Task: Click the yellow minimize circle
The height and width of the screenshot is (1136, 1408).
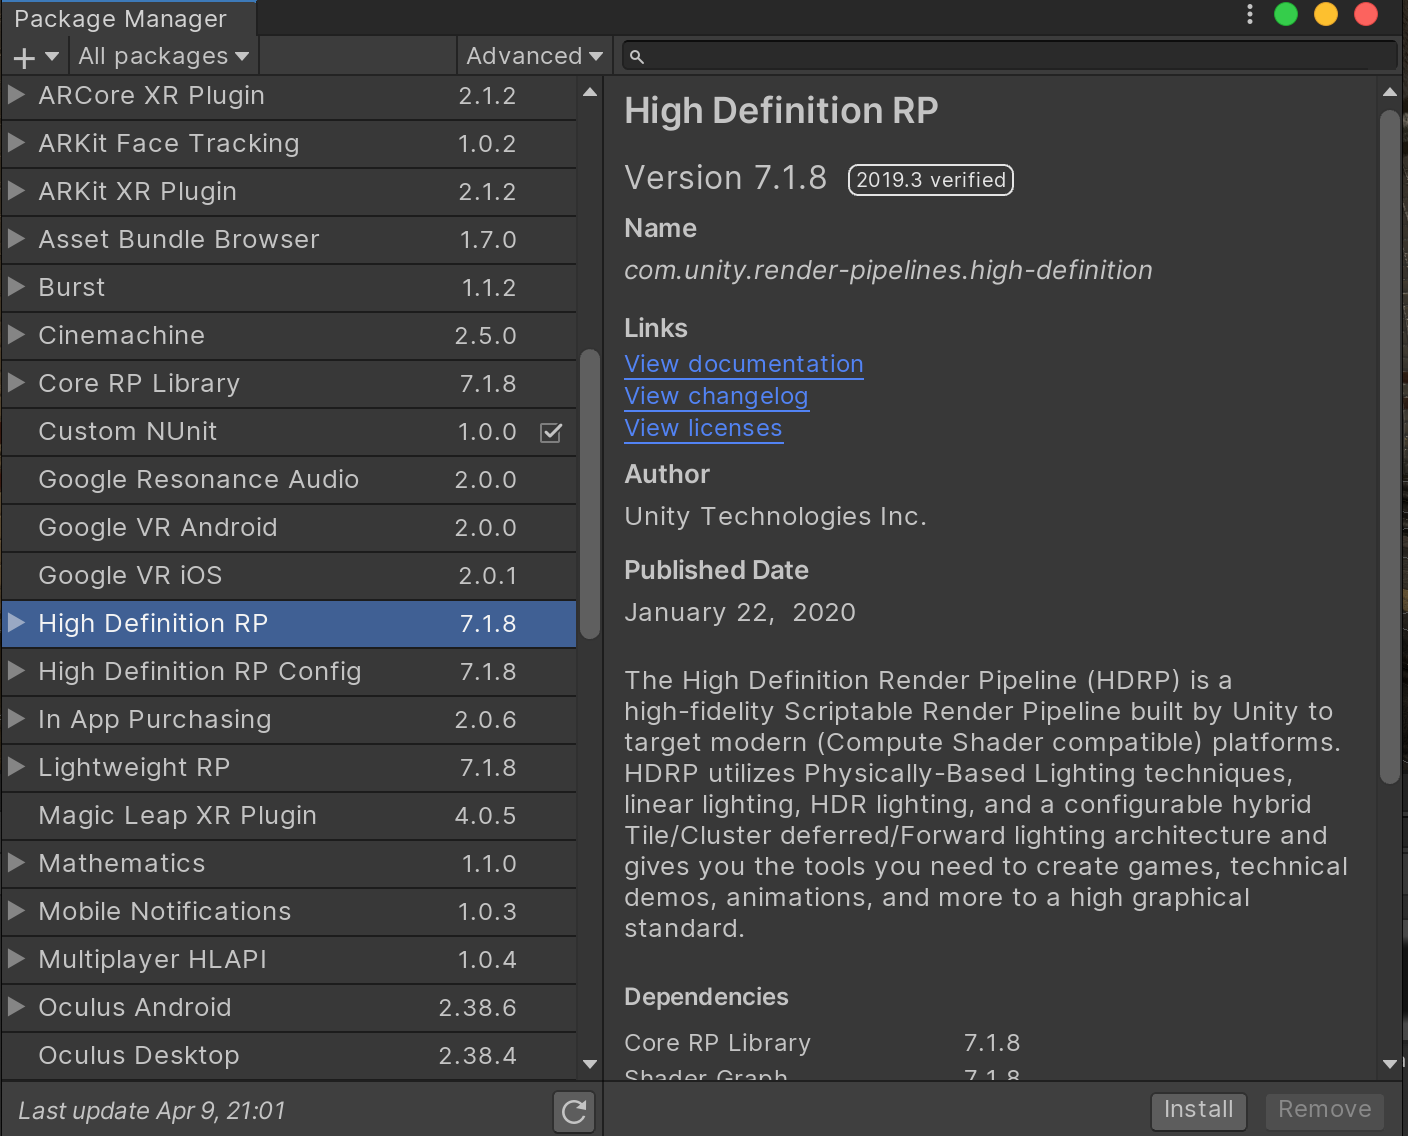Action: pos(1325,14)
